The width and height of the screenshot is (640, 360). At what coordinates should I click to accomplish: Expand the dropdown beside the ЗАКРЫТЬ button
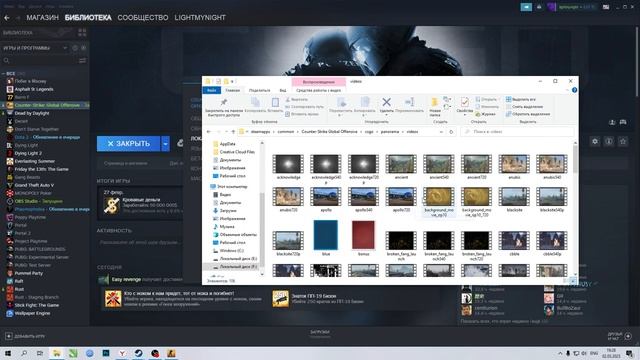(165, 144)
